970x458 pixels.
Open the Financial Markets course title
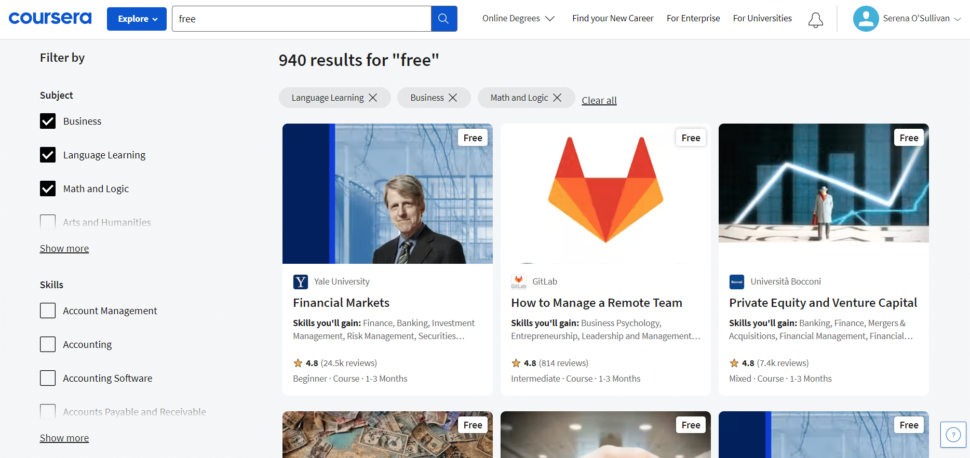coord(341,303)
